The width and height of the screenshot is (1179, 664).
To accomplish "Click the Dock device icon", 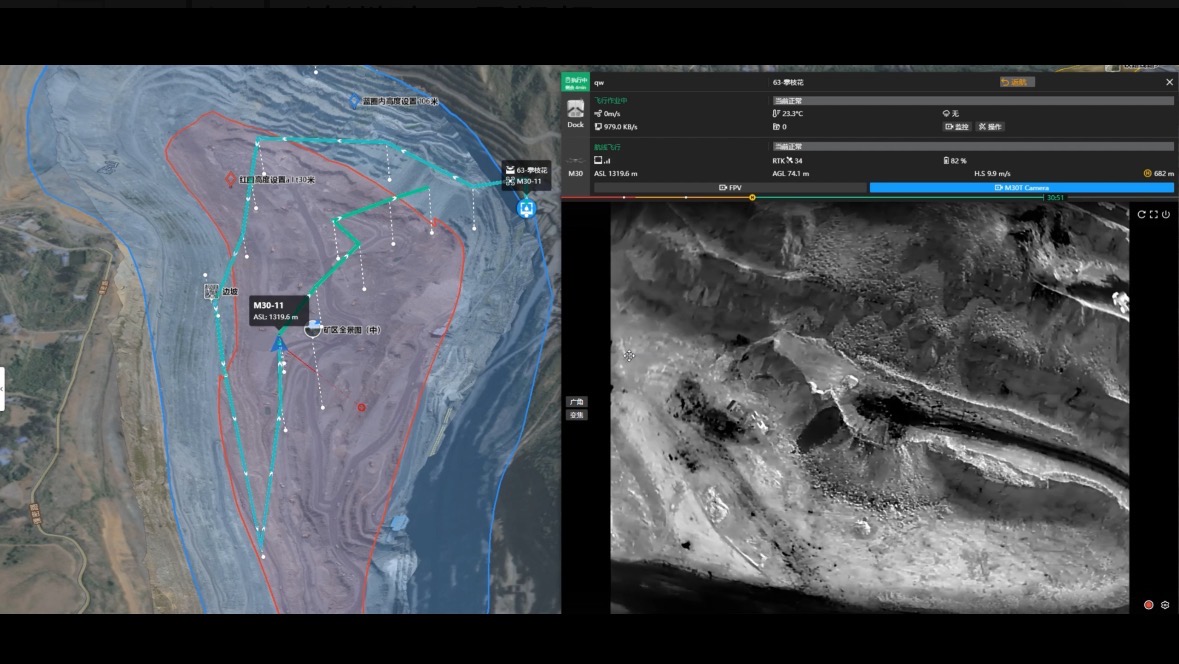I will click(575, 110).
